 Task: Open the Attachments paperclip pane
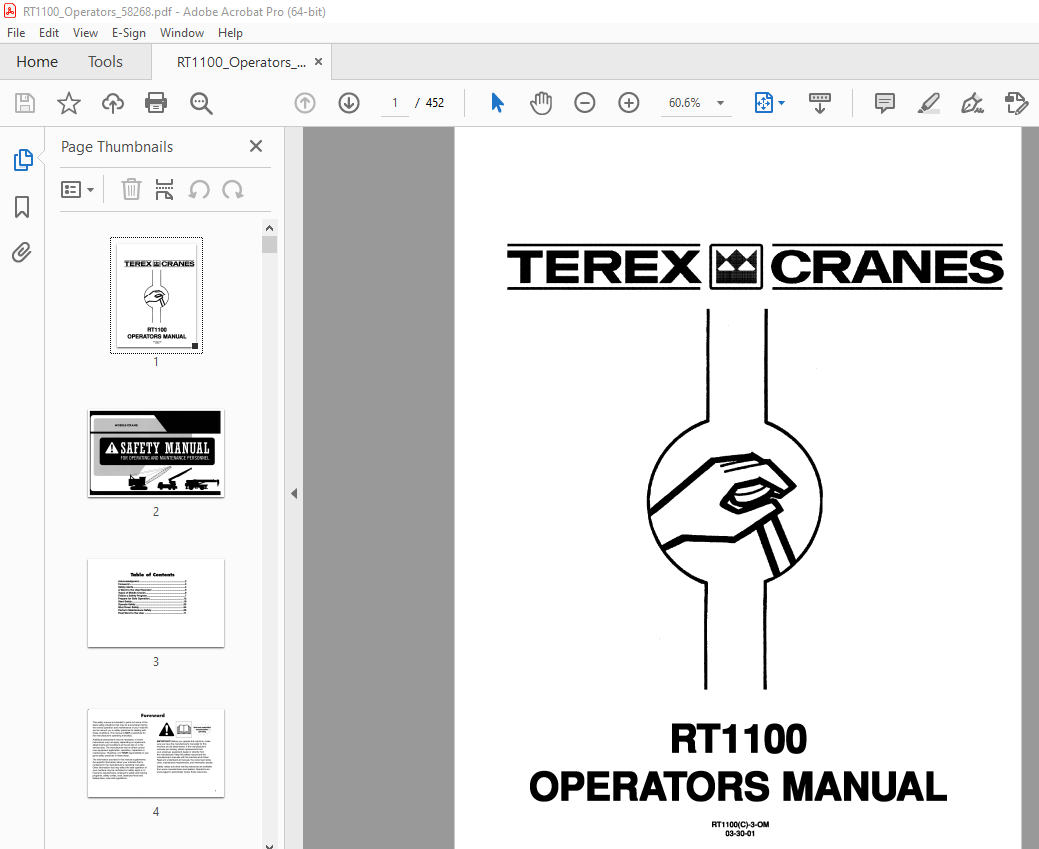[22, 253]
